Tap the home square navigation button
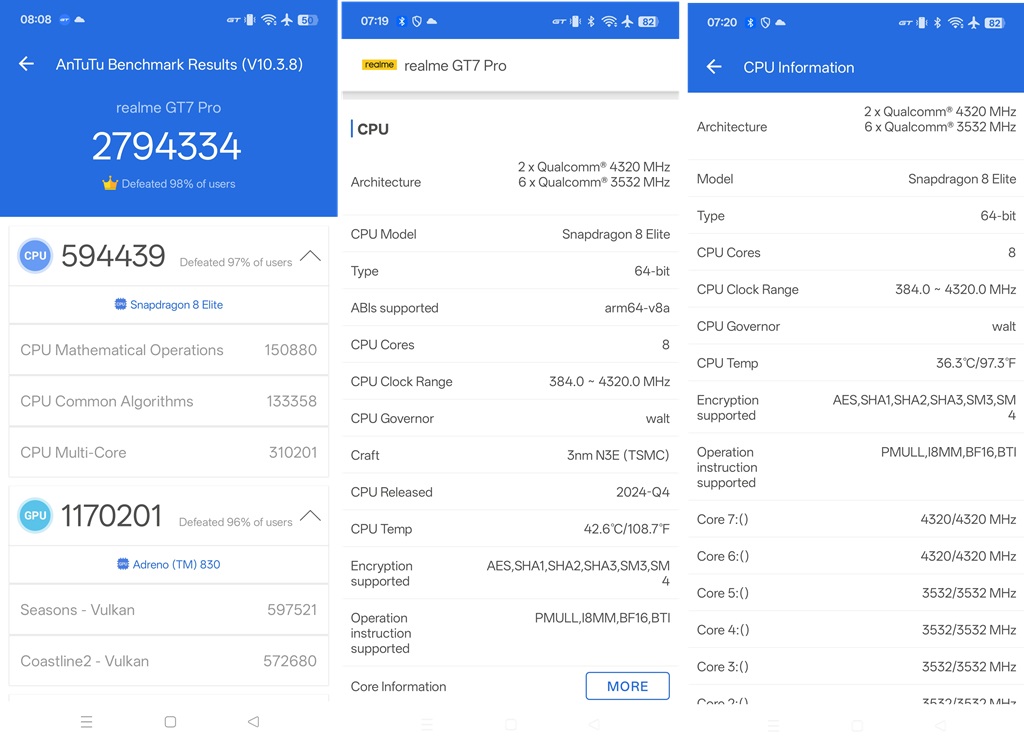1024x736 pixels. tap(170, 722)
